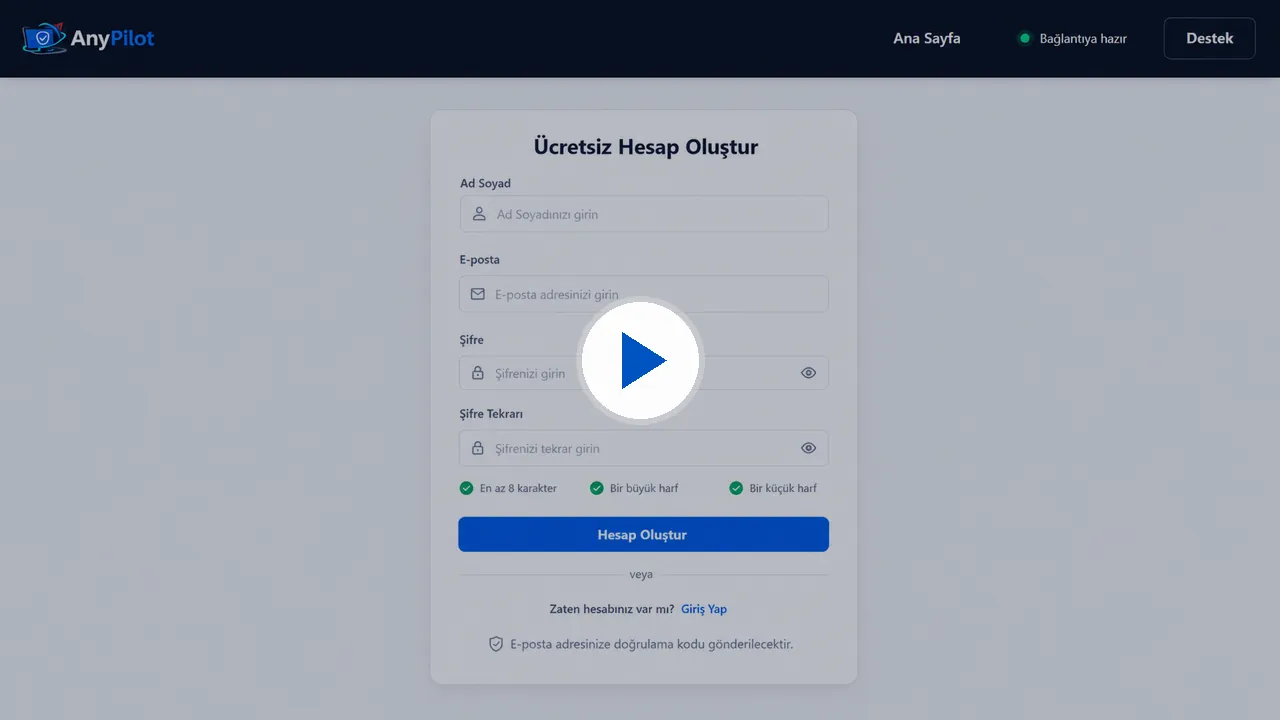Focus the Şifre Tekrarı input field
Viewport: 1280px width, 720px height.
tap(644, 448)
